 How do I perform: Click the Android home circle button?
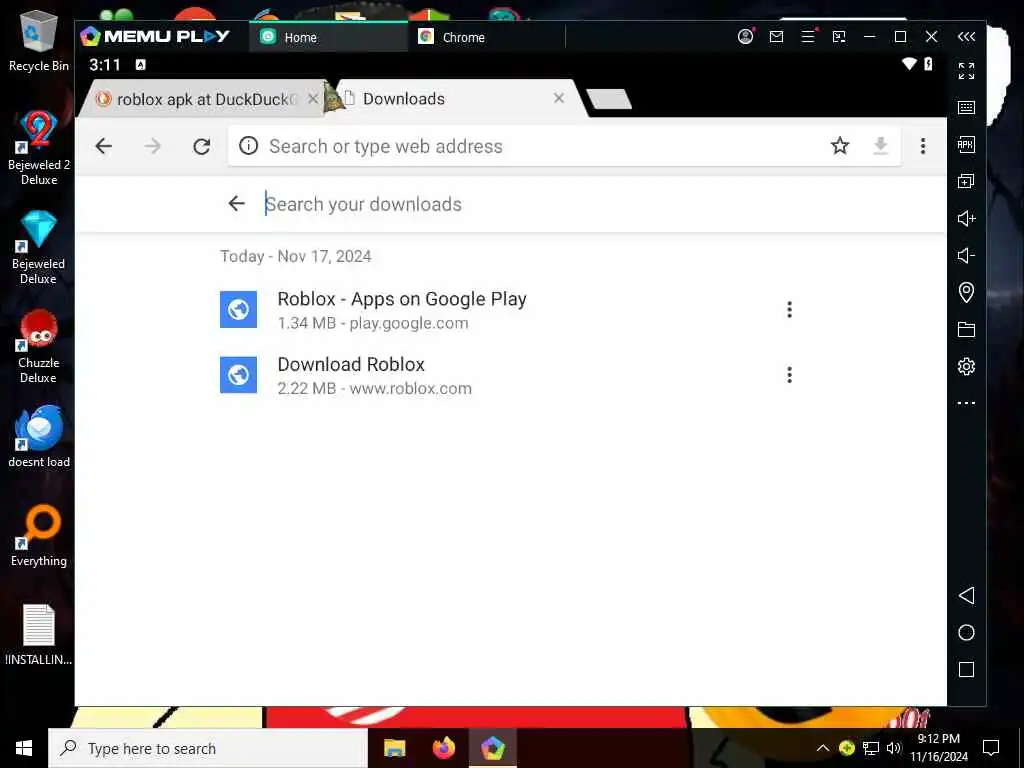point(967,632)
